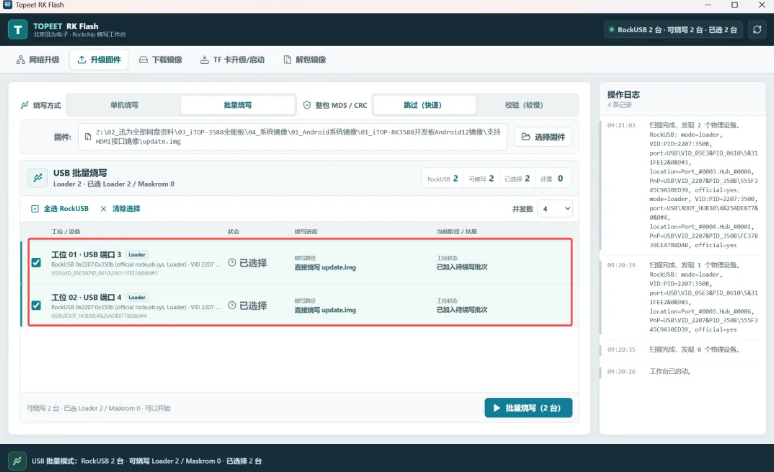The image size is (774, 472).
Task: Click the 工位 01 · USB 端口 3 title
Action: pyautogui.click(x=86, y=255)
